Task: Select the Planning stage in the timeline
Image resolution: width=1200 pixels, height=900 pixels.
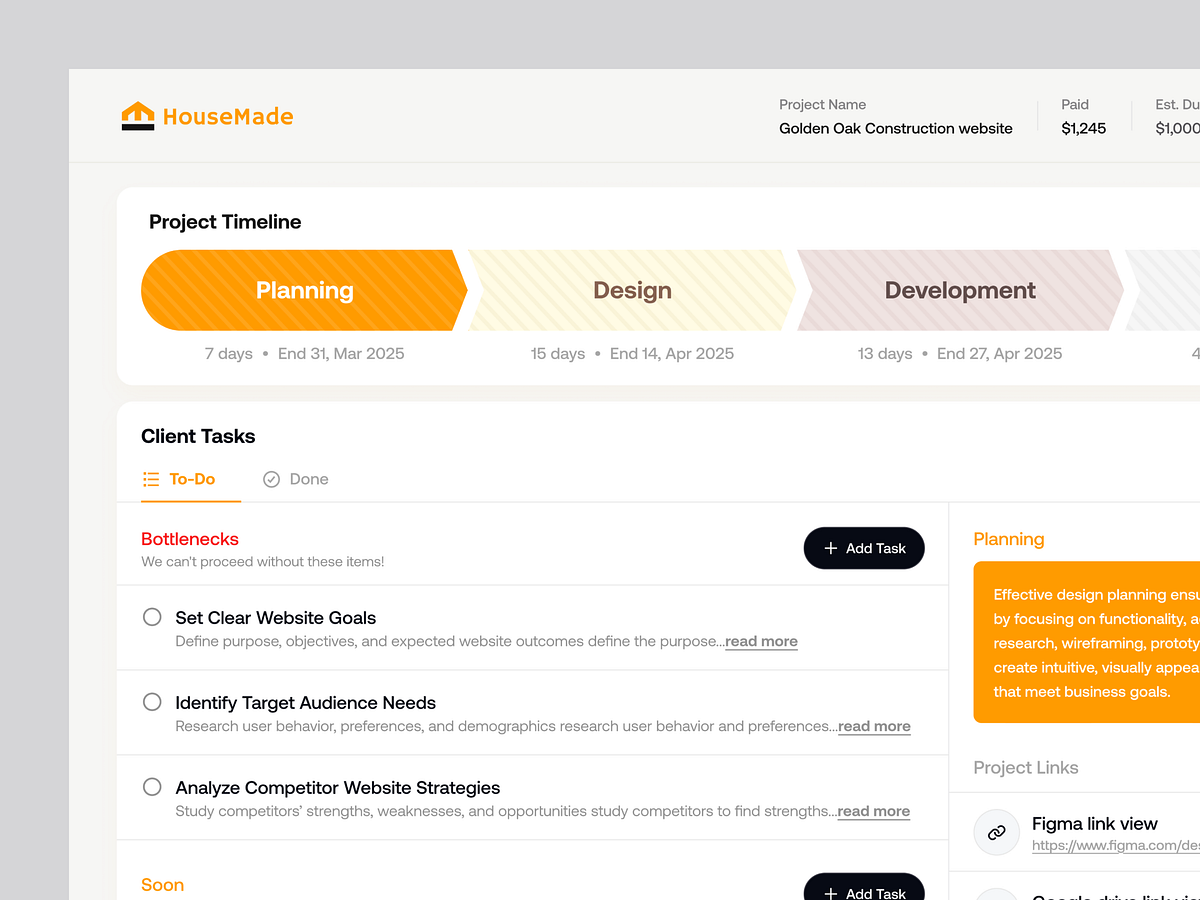Action: tap(304, 290)
